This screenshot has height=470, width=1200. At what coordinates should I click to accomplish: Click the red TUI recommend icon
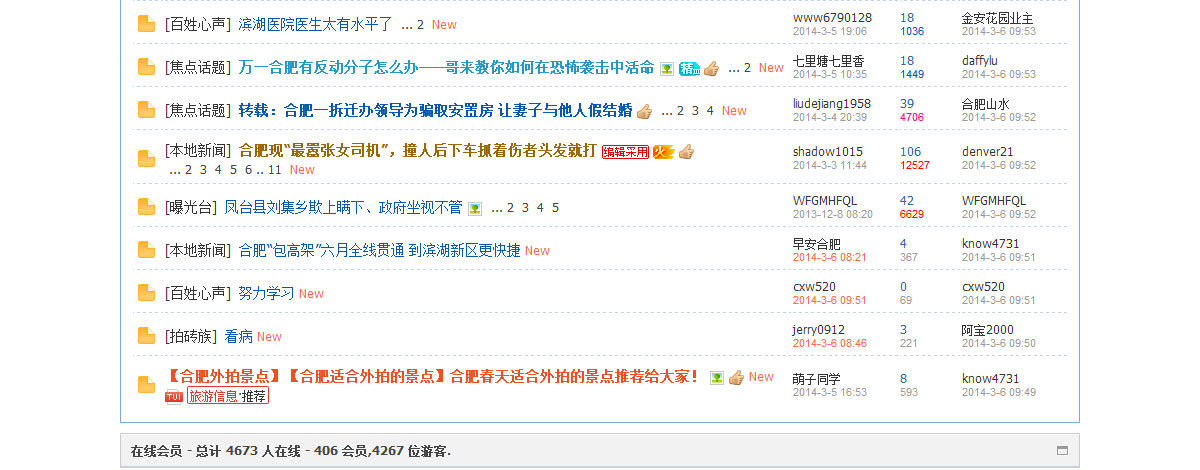coord(174,397)
